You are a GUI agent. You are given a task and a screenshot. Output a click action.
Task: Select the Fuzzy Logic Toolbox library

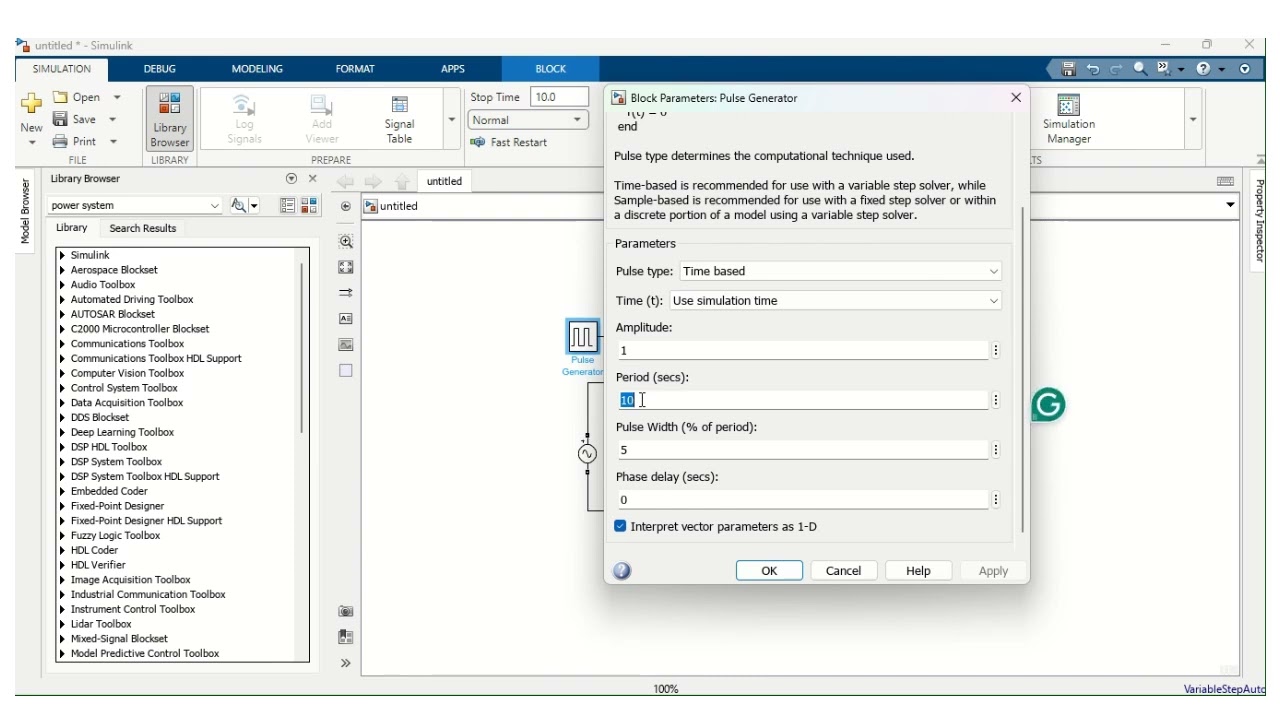115,535
